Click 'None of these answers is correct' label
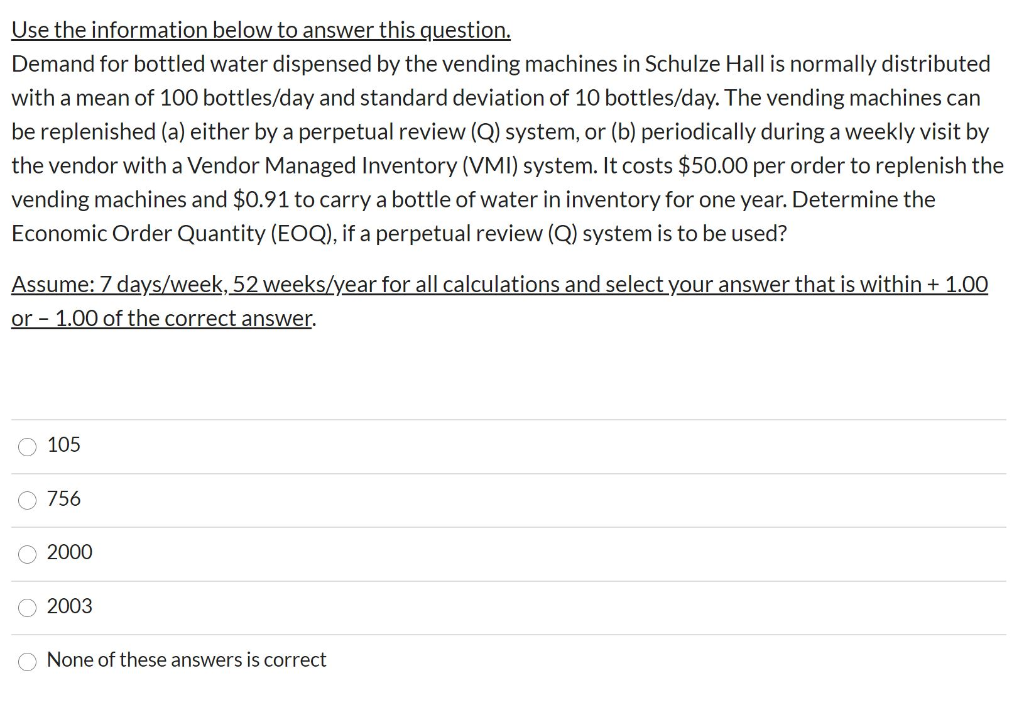This screenshot has width=1024, height=705. (186, 660)
